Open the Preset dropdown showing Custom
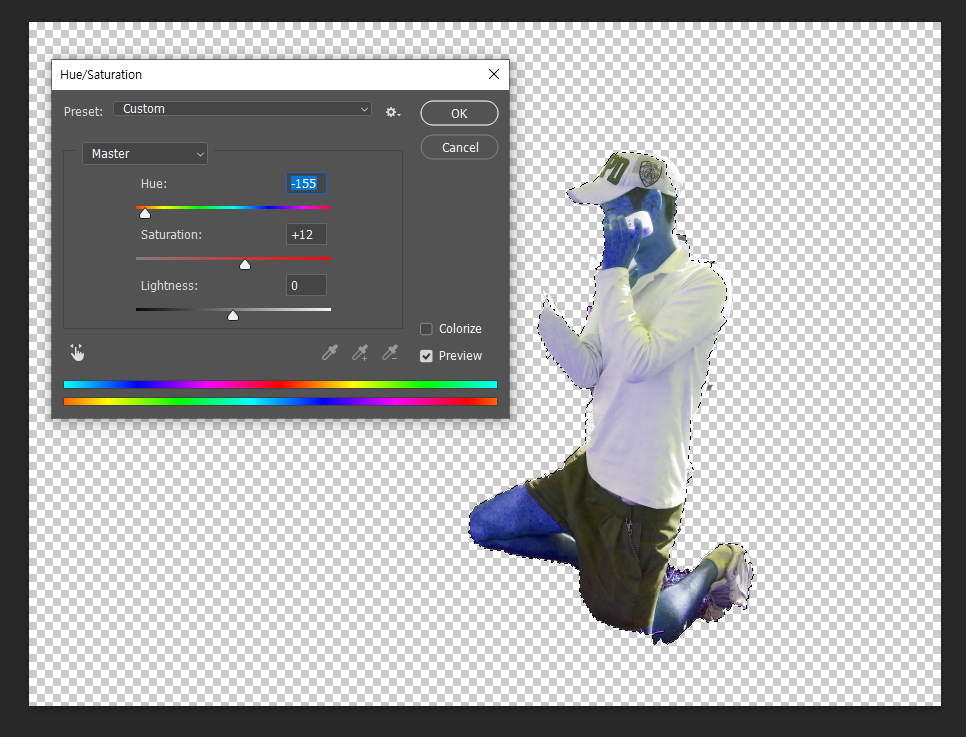Viewport: 966px width, 737px height. [x=243, y=109]
